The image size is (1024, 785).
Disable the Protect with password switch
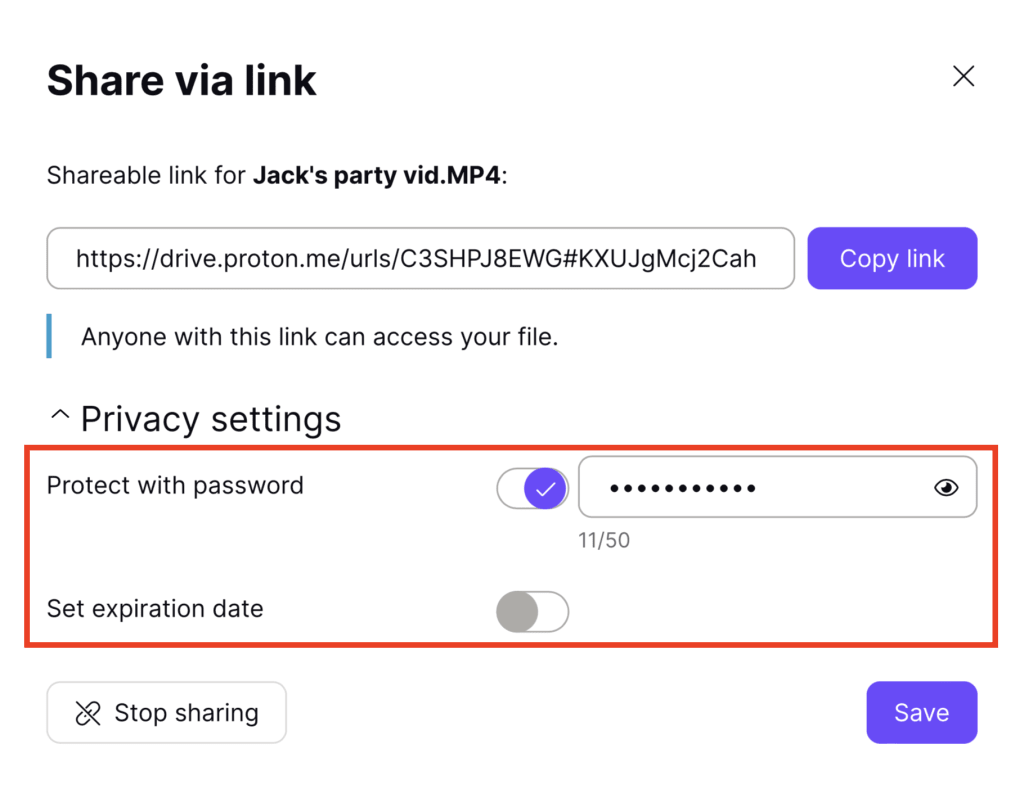(533, 487)
